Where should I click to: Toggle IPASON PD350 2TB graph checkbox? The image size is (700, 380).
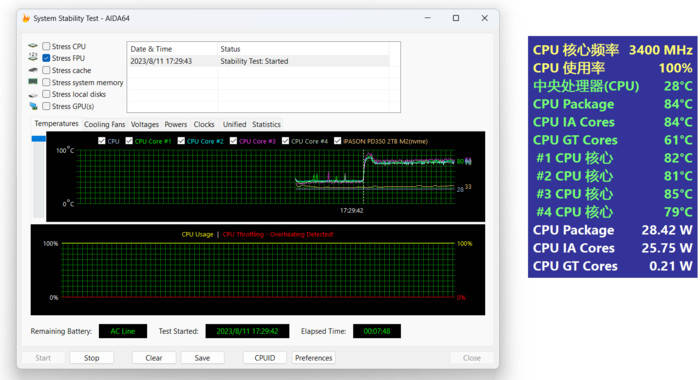click(338, 141)
